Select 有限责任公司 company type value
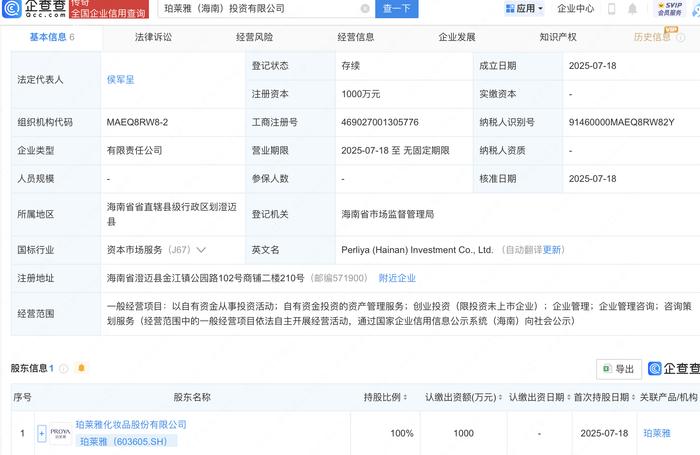This screenshot has width=700, height=455. pyautogui.click(x=134, y=150)
